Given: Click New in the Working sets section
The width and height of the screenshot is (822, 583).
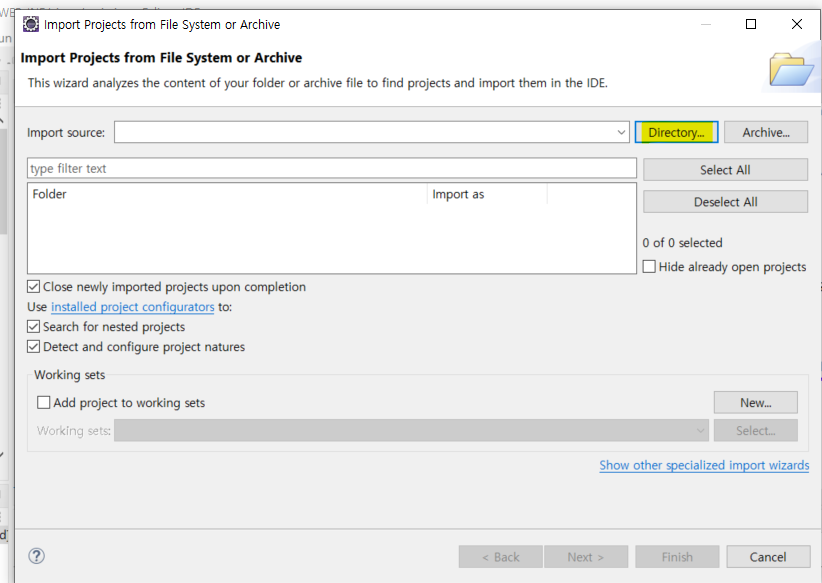Looking at the screenshot, I should tap(755, 402).
